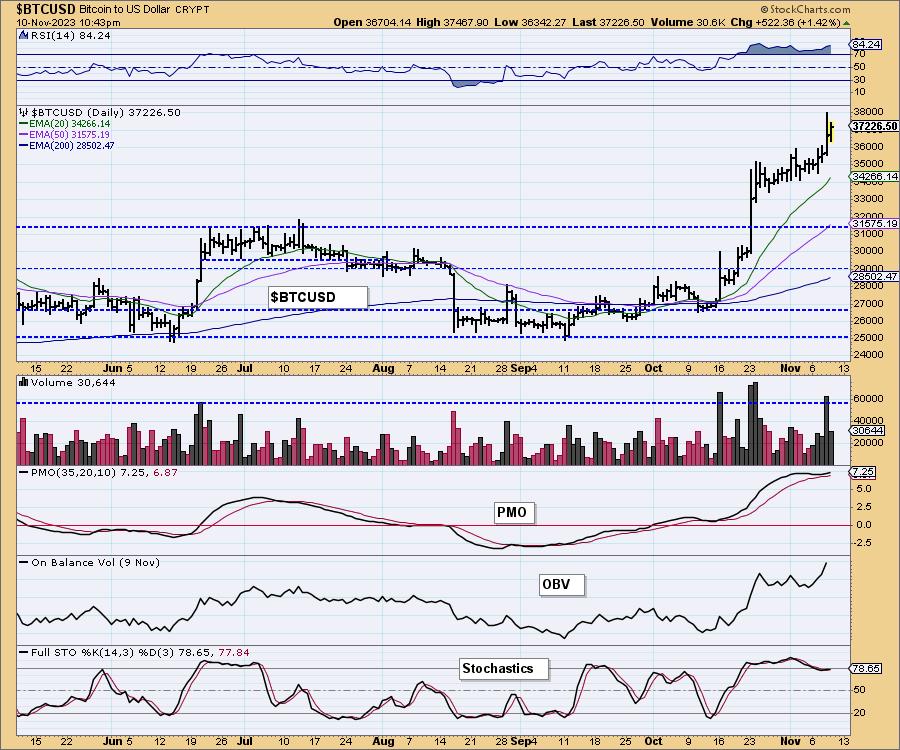Viewport: 900px width, 750px height.
Task: Click the 7.25 PMO value tag
Action: pos(863,472)
